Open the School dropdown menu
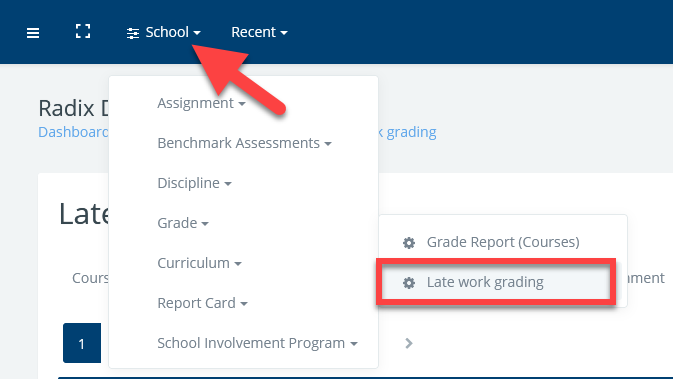Viewport: 673px width, 379px height. [164, 32]
